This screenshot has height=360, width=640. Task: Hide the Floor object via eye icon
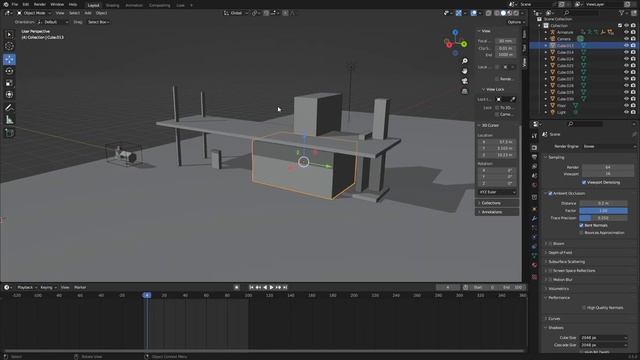pyautogui.click(x=626, y=105)
